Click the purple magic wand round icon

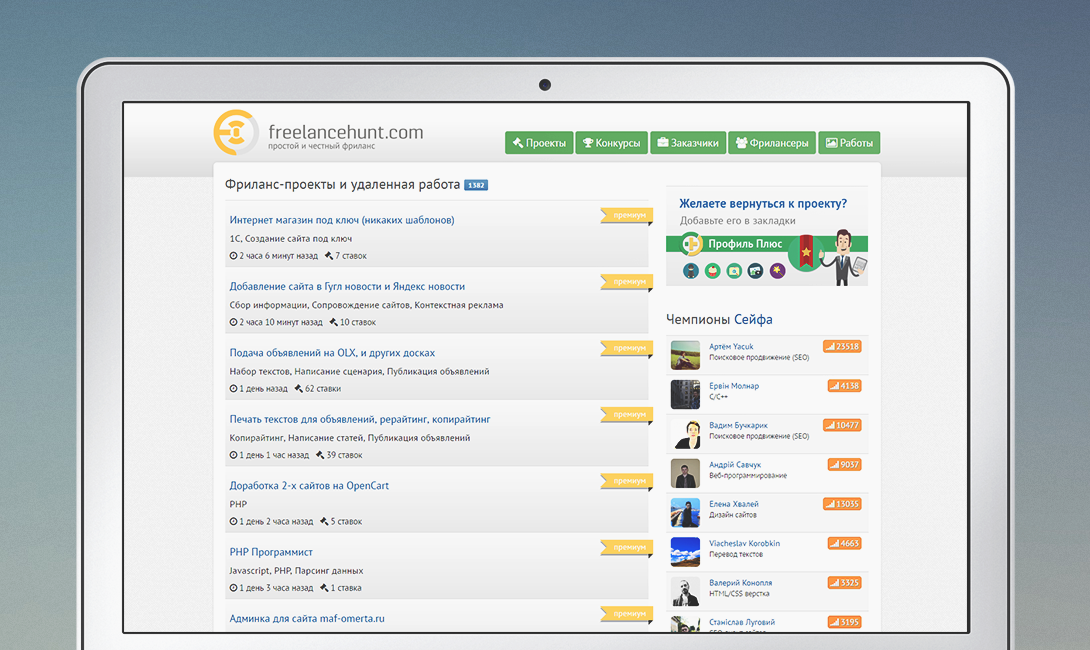(777, 270)
